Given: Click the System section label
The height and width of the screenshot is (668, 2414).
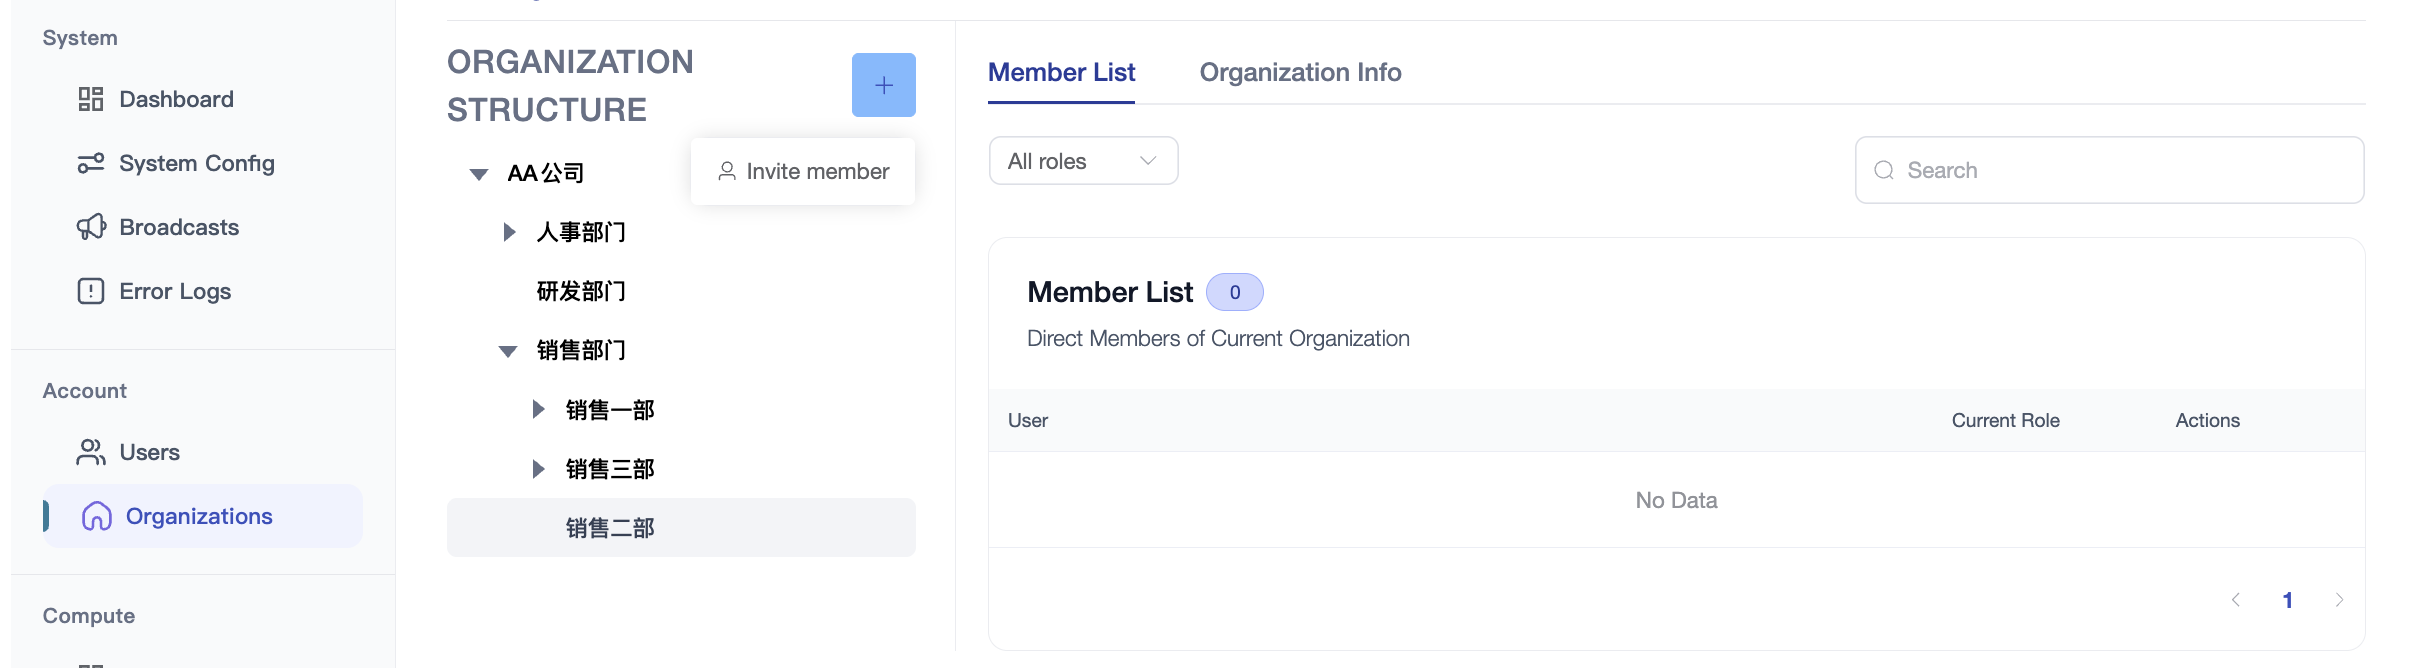Looking at the screenshot, I should [x=80, y=38].
